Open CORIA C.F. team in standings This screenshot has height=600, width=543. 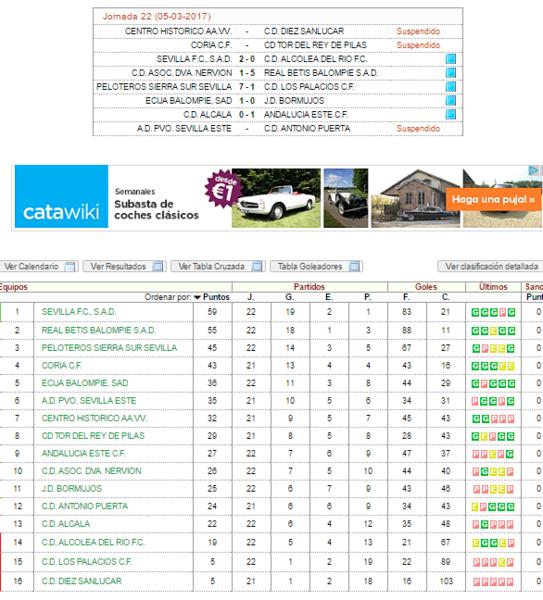click(x=61, y=365)
